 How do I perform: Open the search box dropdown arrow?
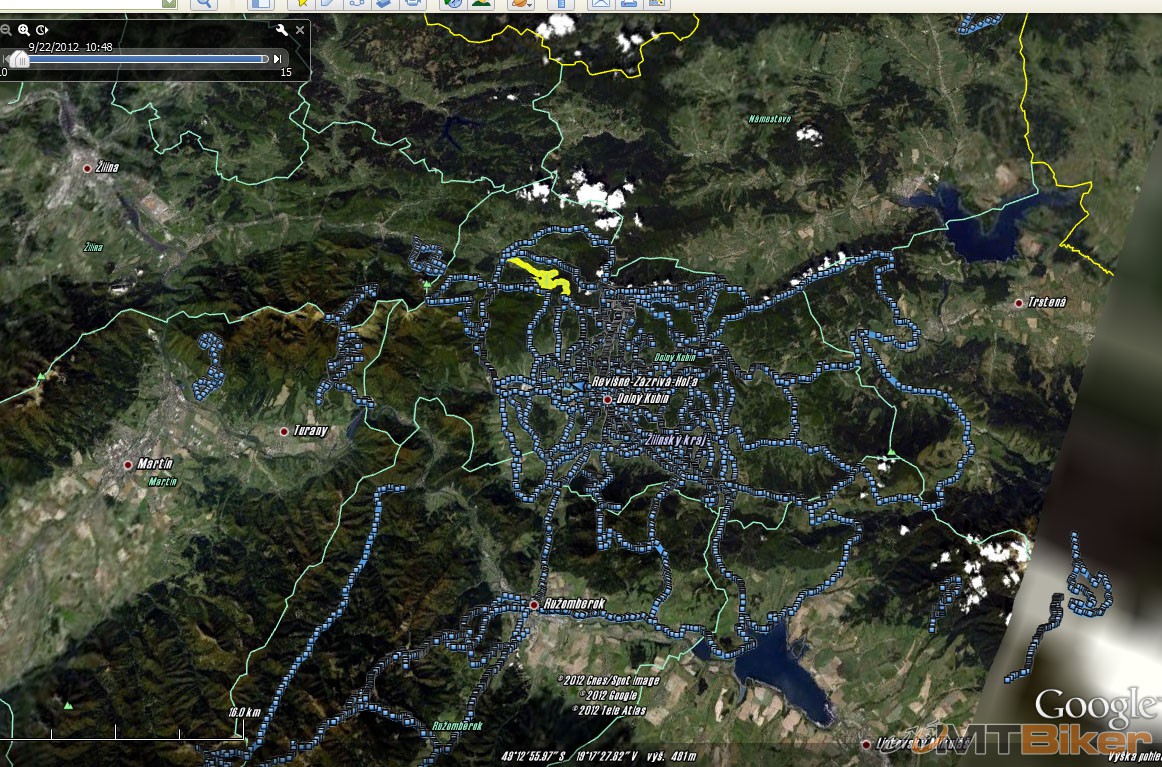(169, 4)
